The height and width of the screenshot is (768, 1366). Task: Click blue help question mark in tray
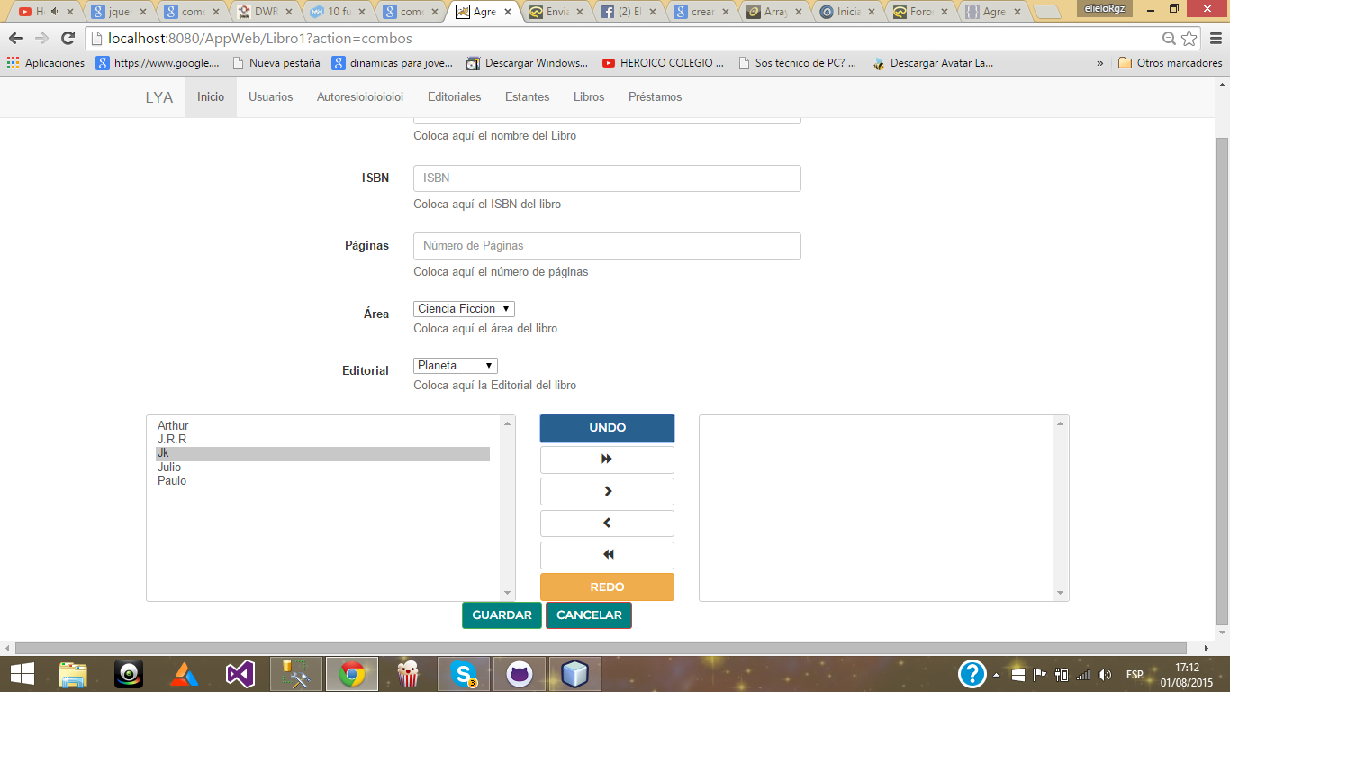[x=972, y=674]
